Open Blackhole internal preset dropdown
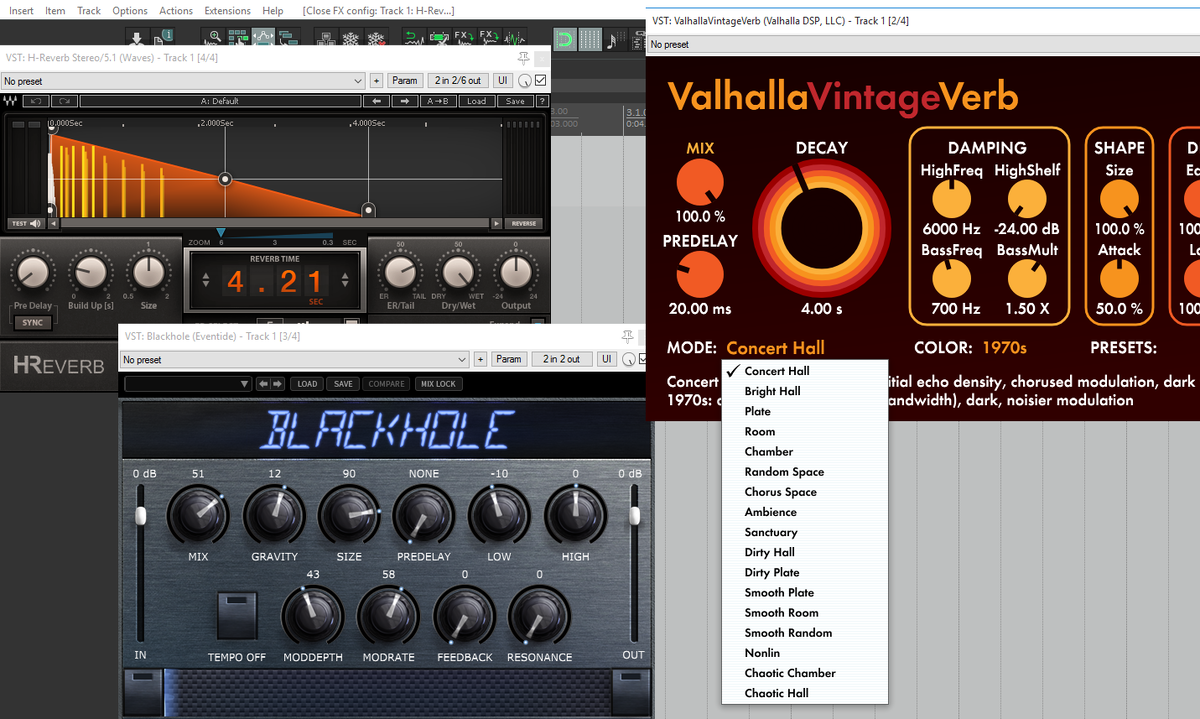The height and width of the screenshot is (719, 1200). 188,383
